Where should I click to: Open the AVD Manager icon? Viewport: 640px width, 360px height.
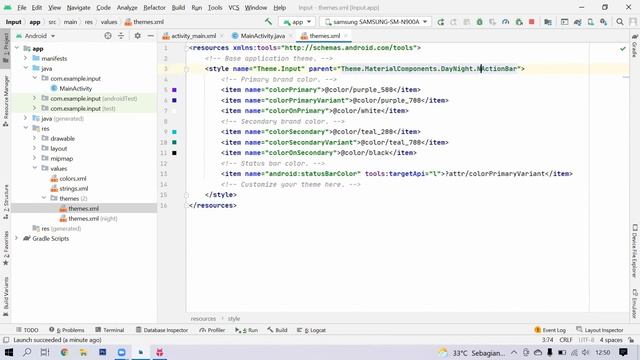(x=591, y=22)
